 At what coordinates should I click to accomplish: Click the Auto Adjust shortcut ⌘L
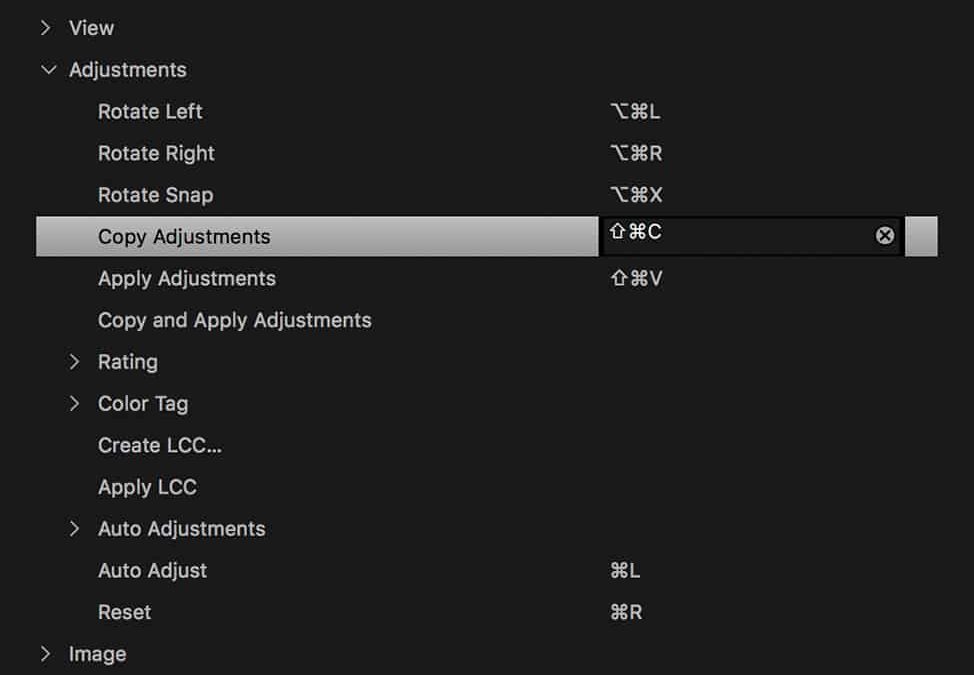(x=625, y=571)
